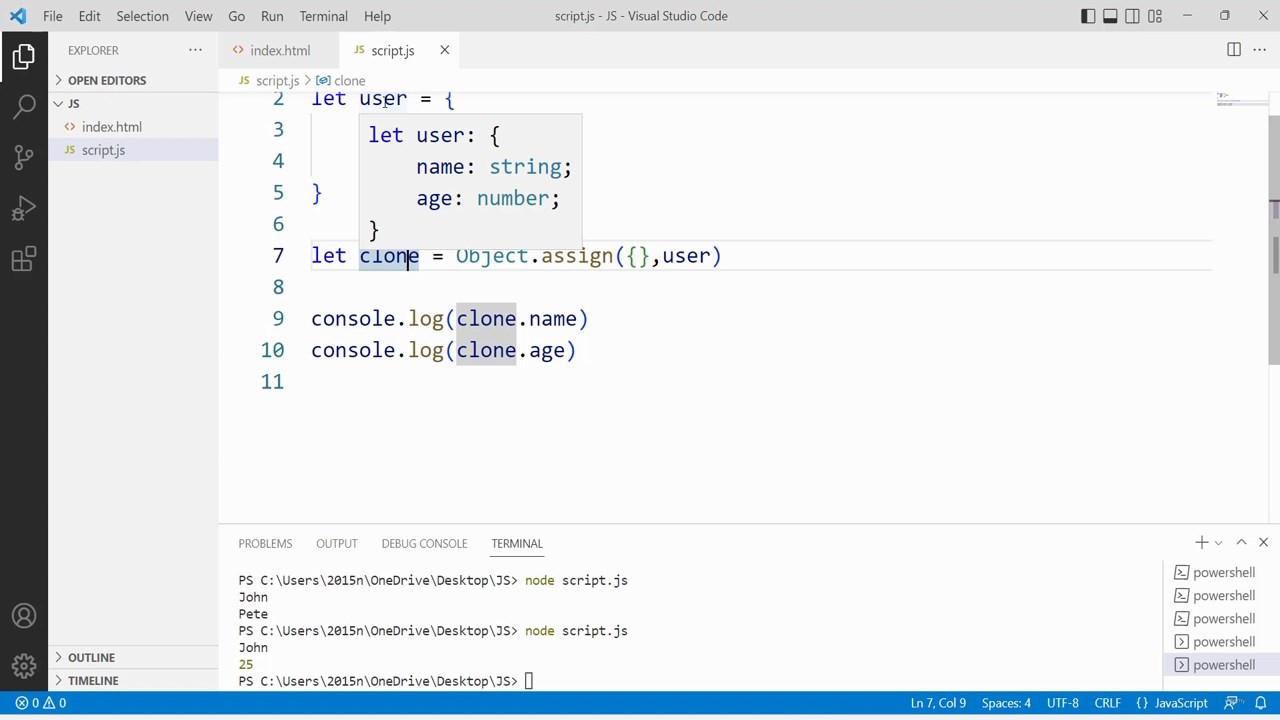Open notifications bell in status bar

pyautogui.click(x=1259, y=703)
